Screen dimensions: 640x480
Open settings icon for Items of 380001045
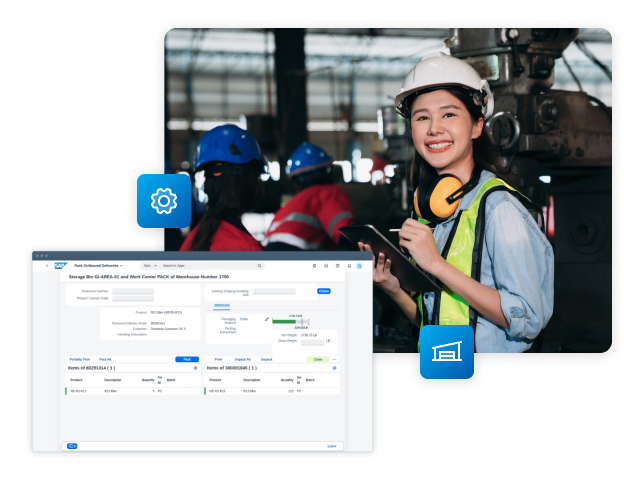pyautogui.click(x=334, y=368)
